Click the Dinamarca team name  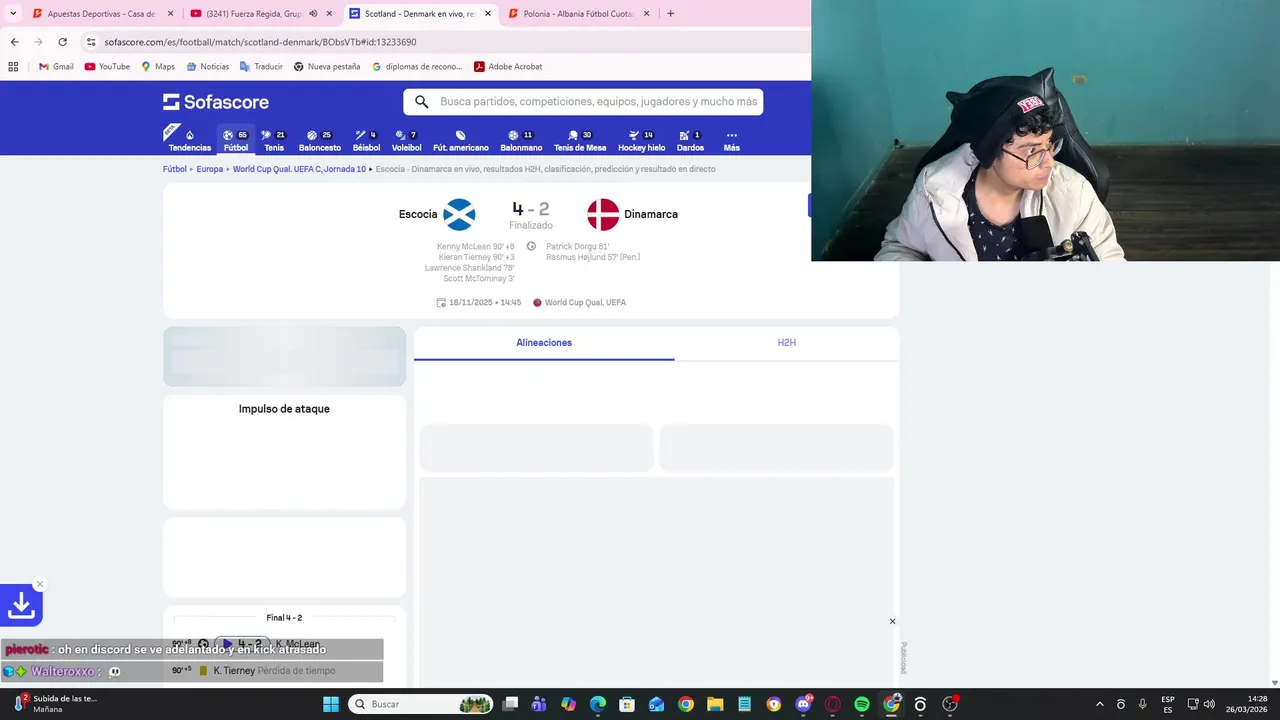click(x=651, y=214)
